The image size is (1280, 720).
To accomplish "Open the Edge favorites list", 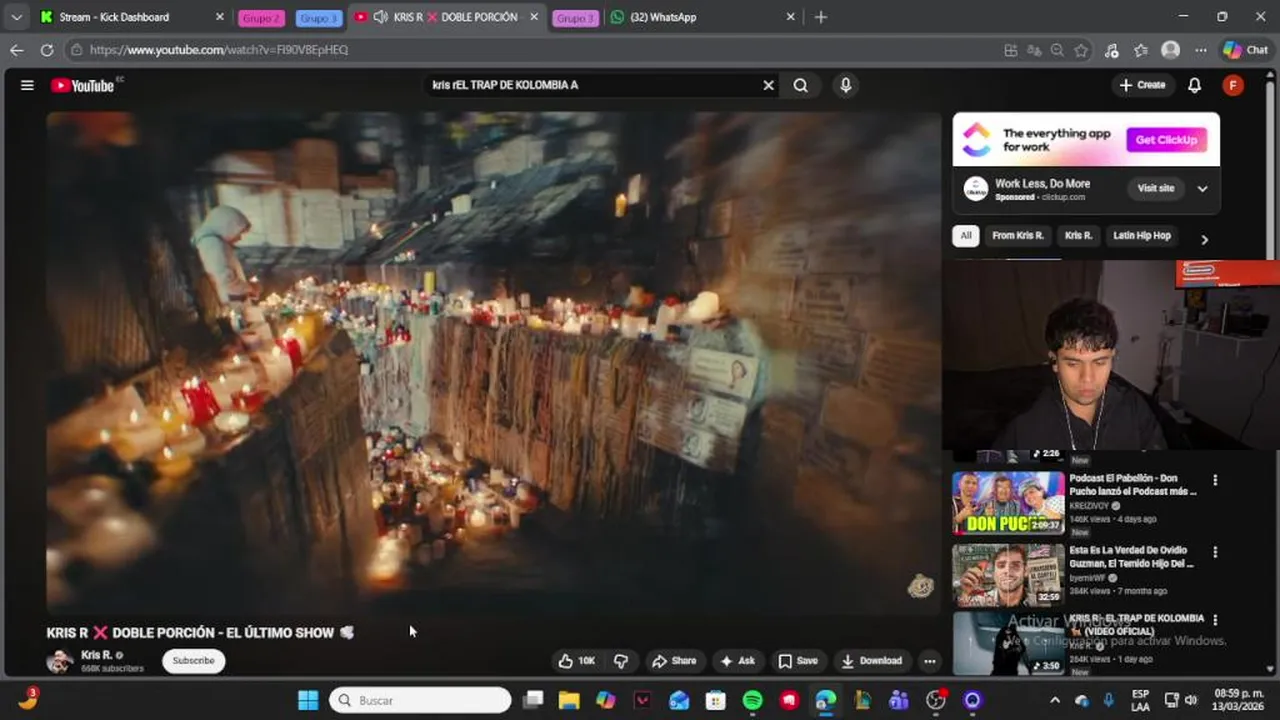I will [1141, 50].
